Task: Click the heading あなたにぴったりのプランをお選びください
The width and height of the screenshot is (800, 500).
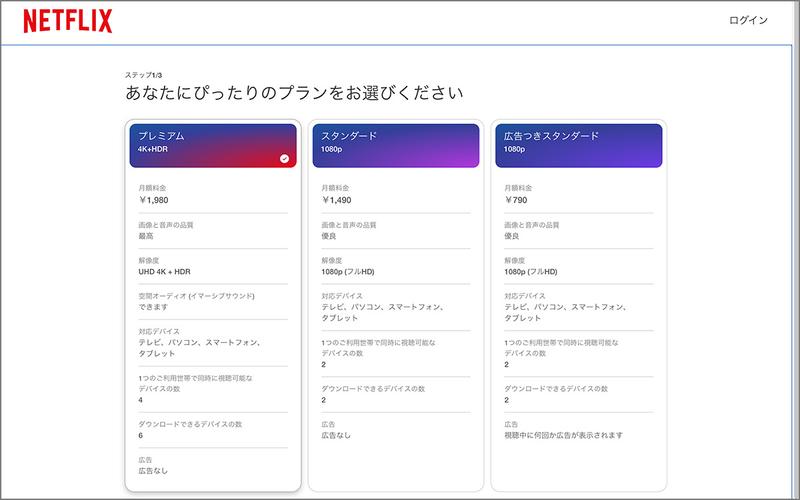Action: click(294, 93)
